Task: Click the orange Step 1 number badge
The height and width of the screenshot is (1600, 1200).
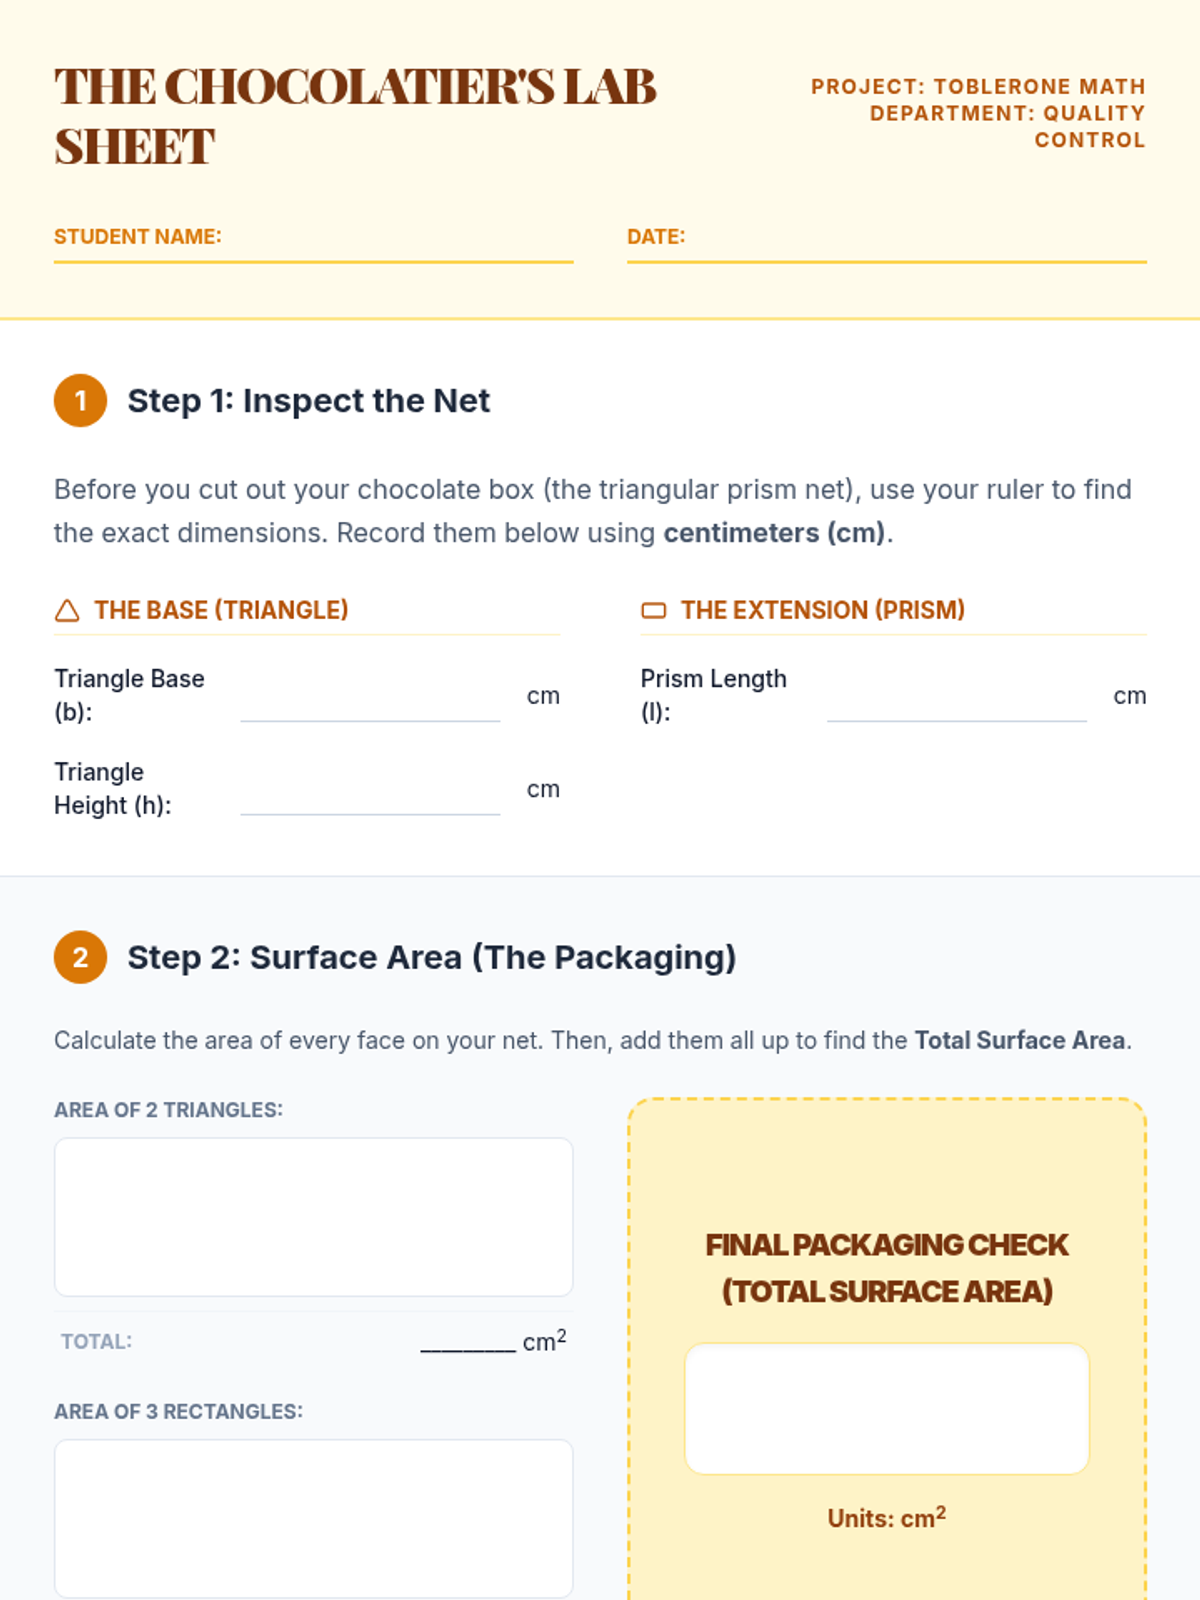Action: (x=80, y=401)
